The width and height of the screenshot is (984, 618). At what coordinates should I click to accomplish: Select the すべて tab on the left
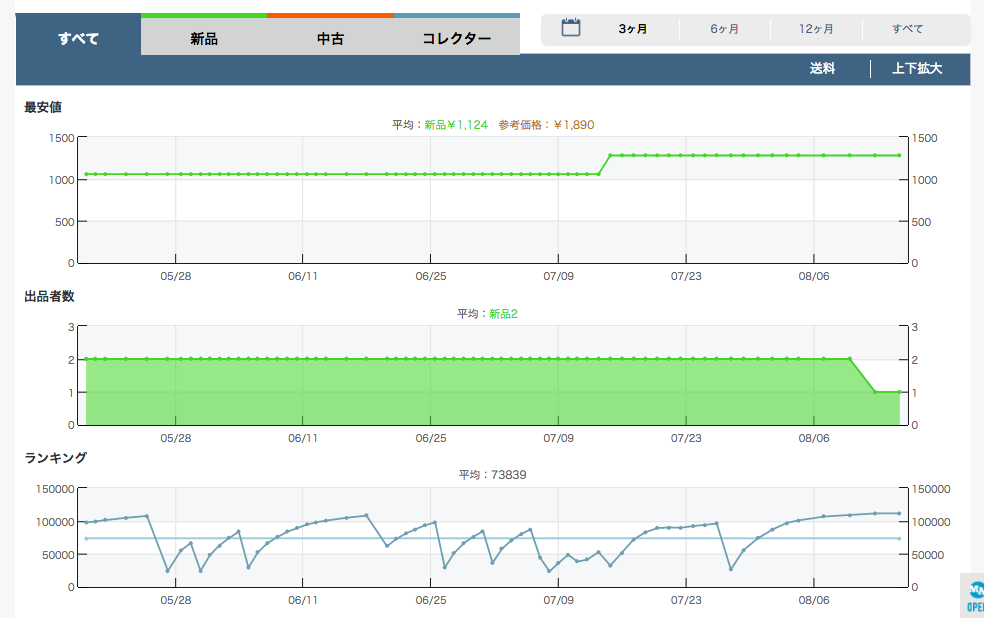coord(78,39)
